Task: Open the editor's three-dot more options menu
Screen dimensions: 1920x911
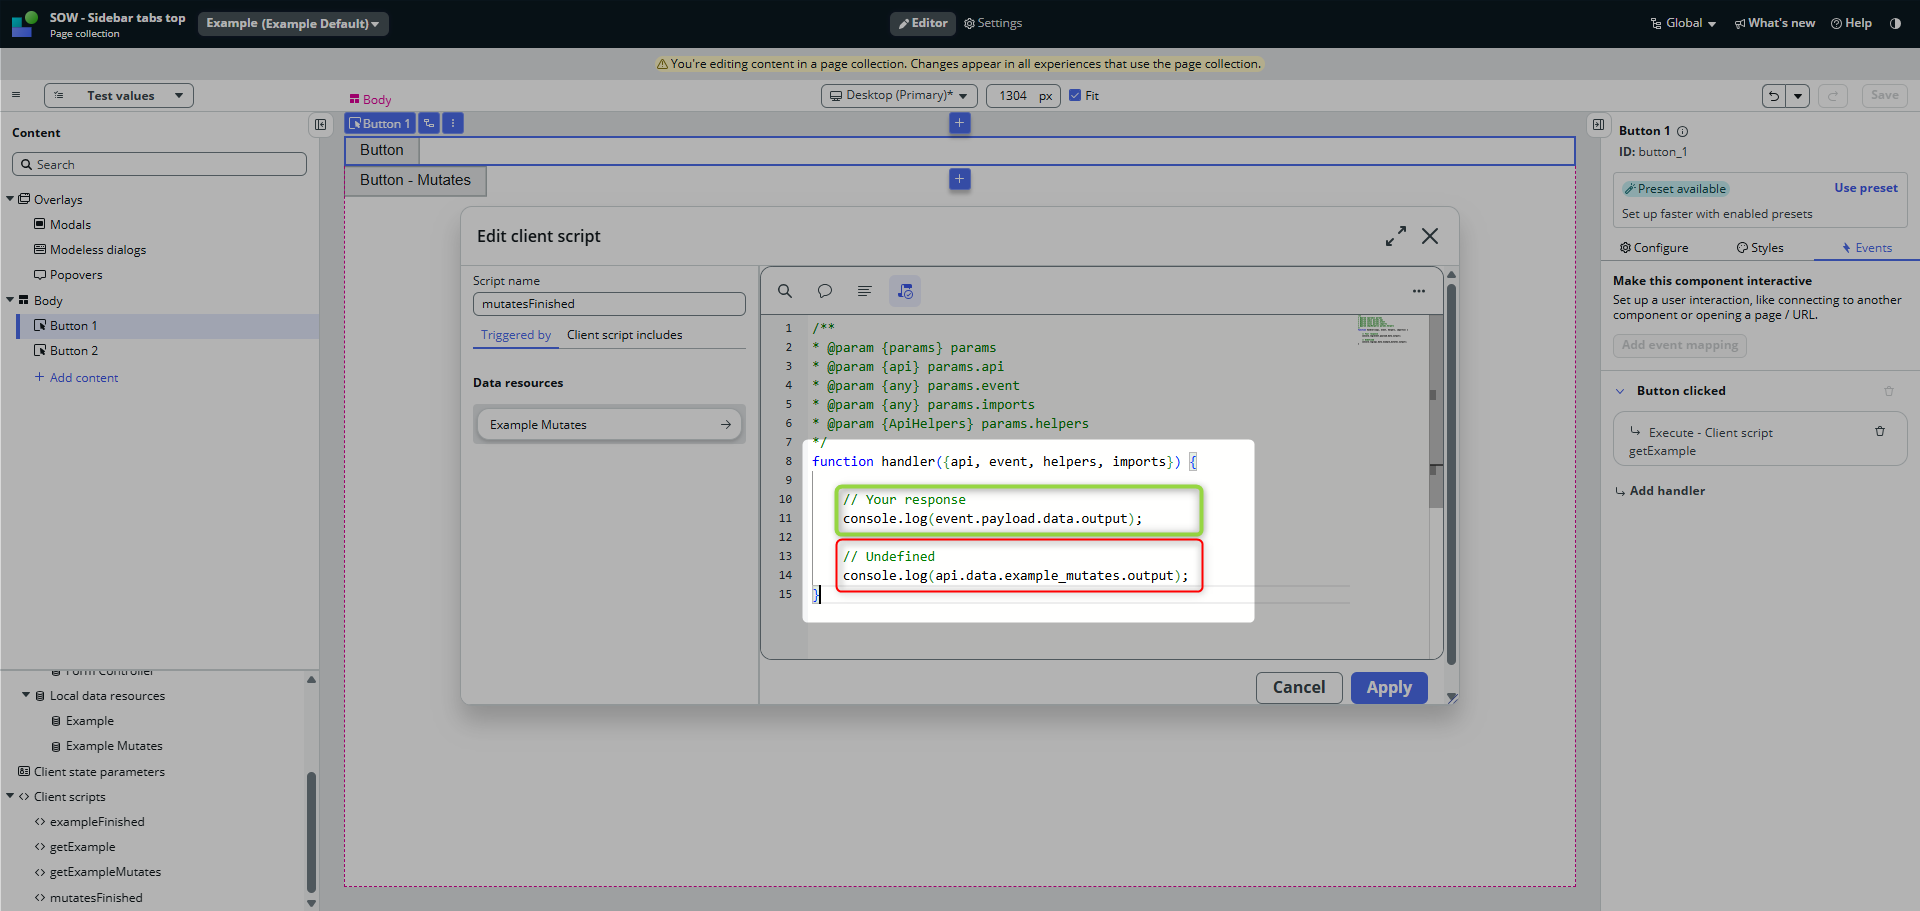Action: coord(1418,291)
